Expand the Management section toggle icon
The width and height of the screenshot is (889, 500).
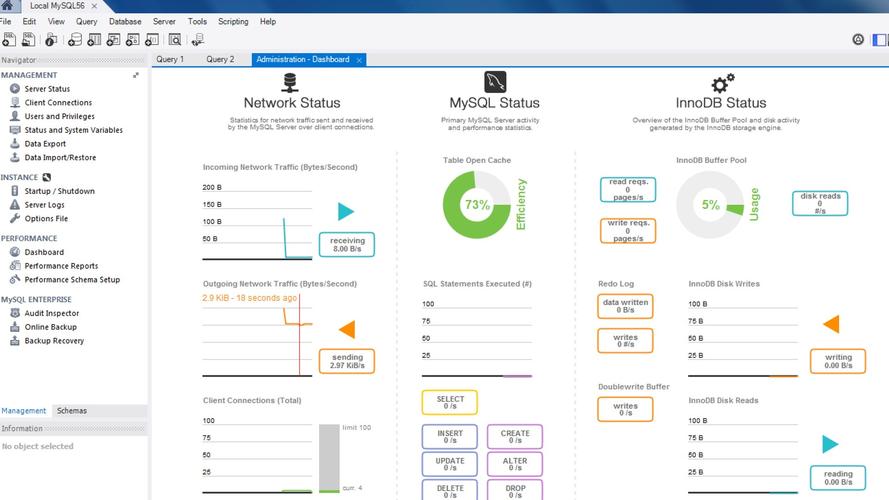pyautogui.click(x=136, y=75)
